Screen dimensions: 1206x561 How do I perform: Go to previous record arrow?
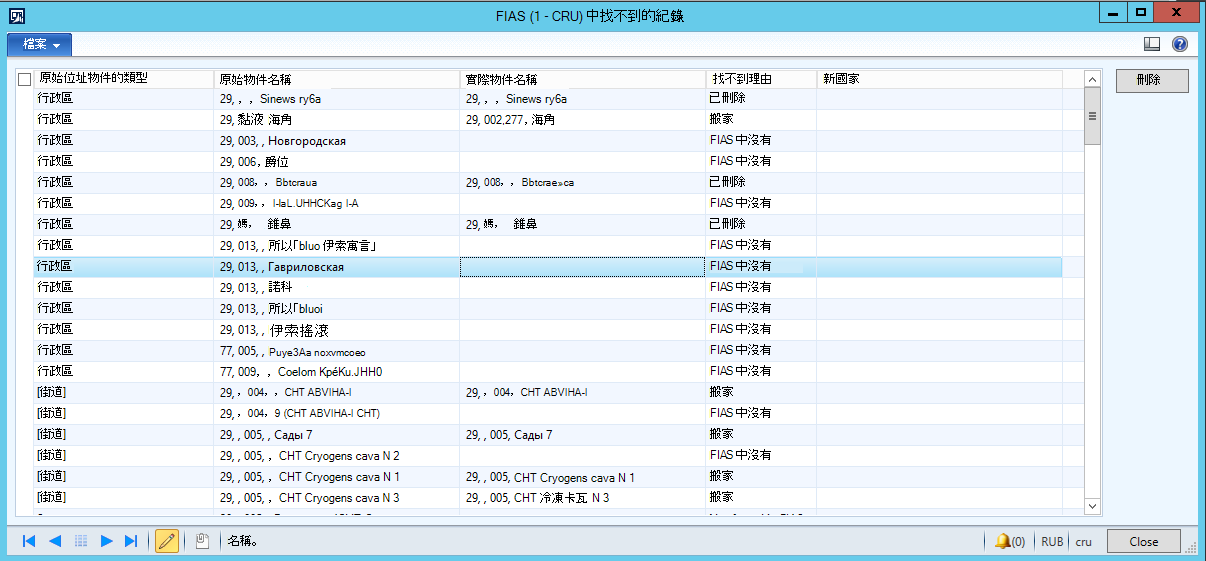pyautogui.click(x=55, y=541)
